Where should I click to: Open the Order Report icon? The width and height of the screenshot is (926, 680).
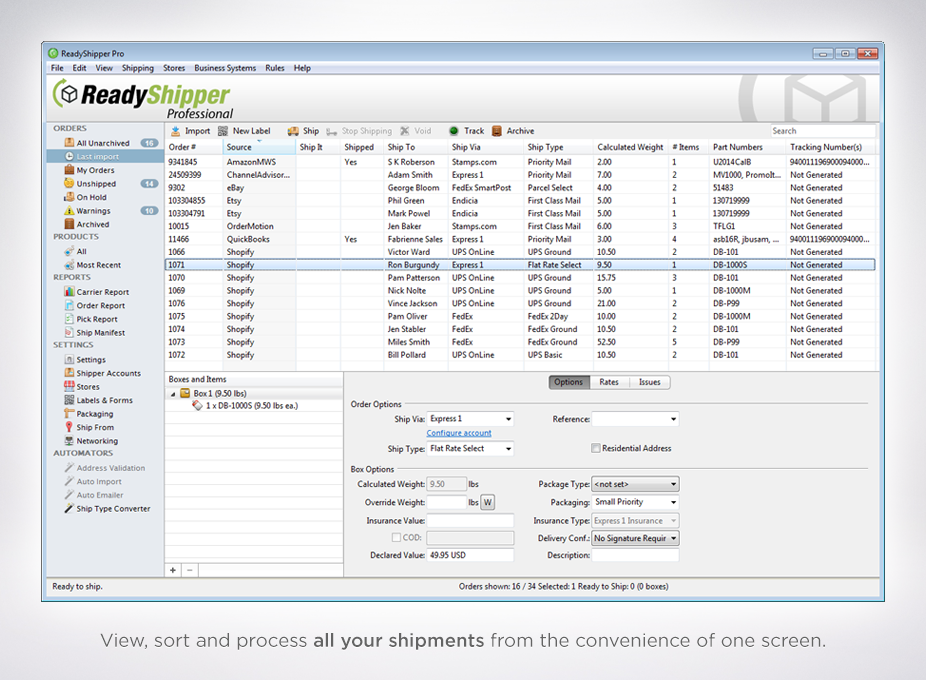69,305
